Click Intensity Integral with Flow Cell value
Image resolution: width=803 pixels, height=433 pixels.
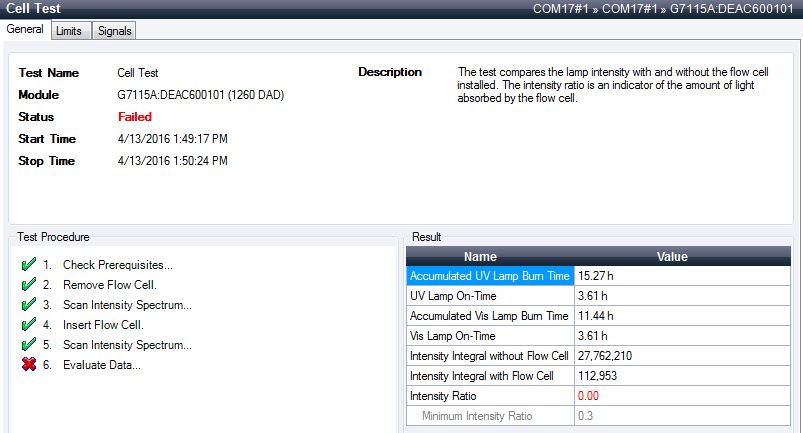pyautogui.click(x=600, y=376)
